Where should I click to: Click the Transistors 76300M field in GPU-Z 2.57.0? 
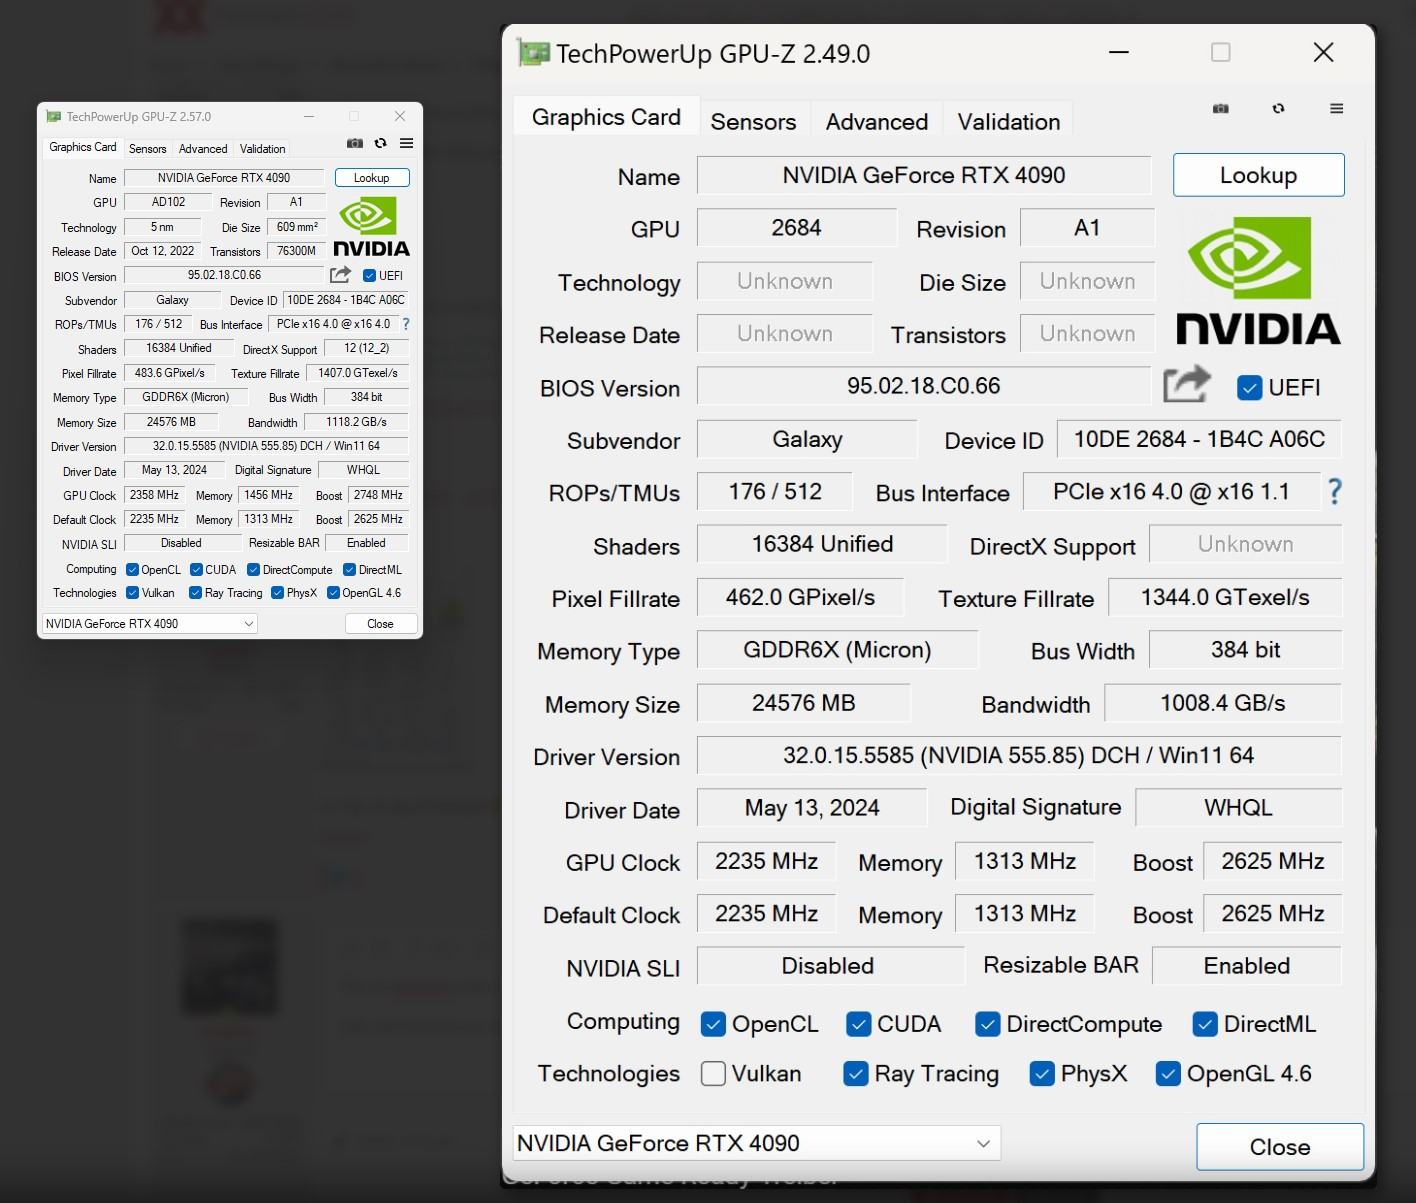pos(296,251)
